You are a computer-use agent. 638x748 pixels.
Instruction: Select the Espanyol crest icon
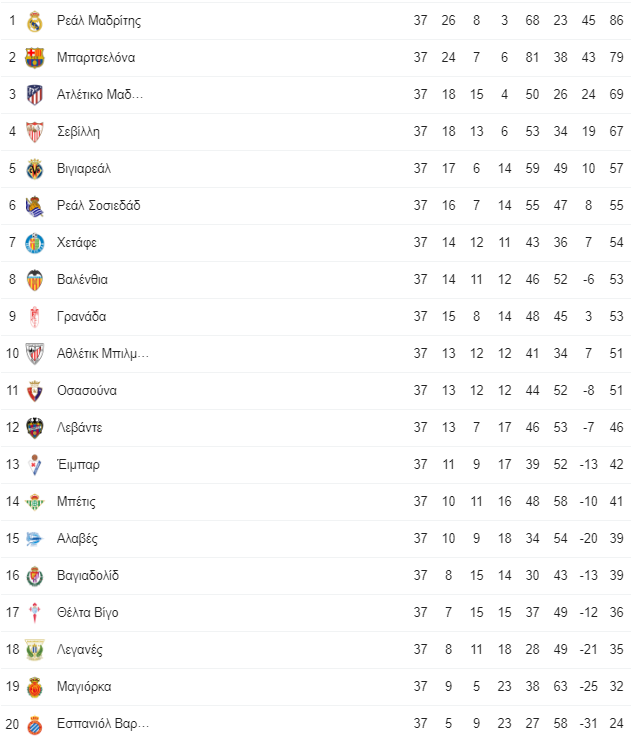[34, 725]
